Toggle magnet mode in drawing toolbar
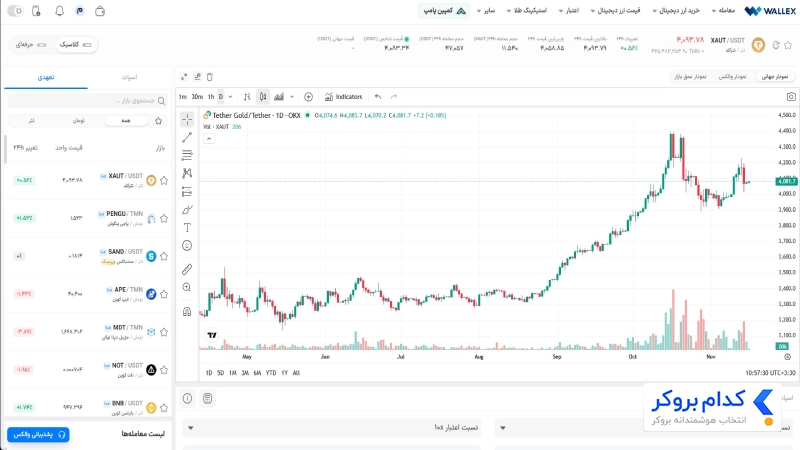This screenshot has width=800, height=450. 187,311
